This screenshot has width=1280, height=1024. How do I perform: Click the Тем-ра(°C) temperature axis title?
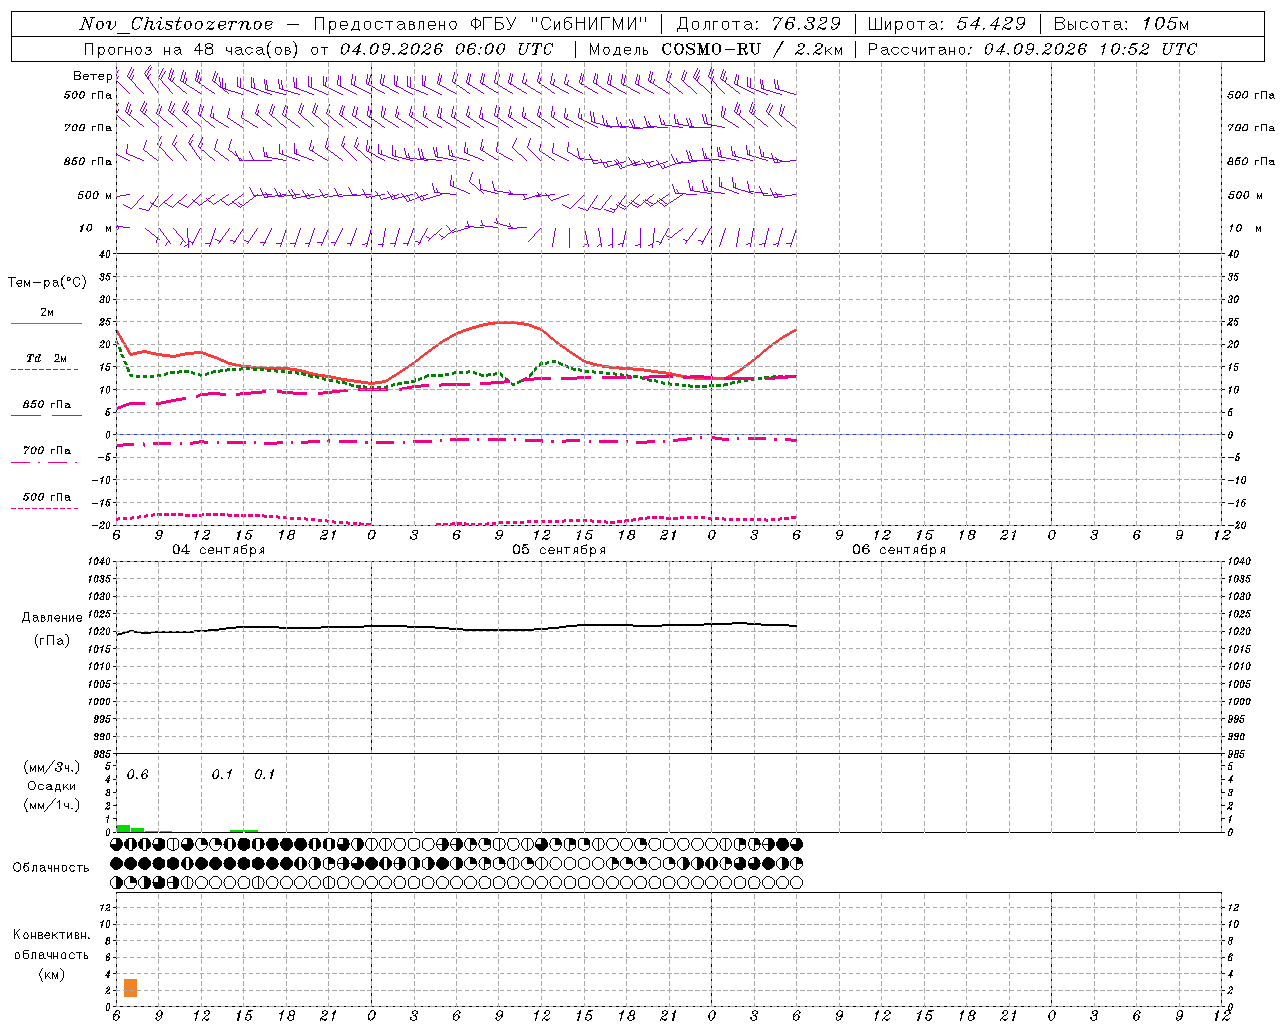tap(47, 283)
